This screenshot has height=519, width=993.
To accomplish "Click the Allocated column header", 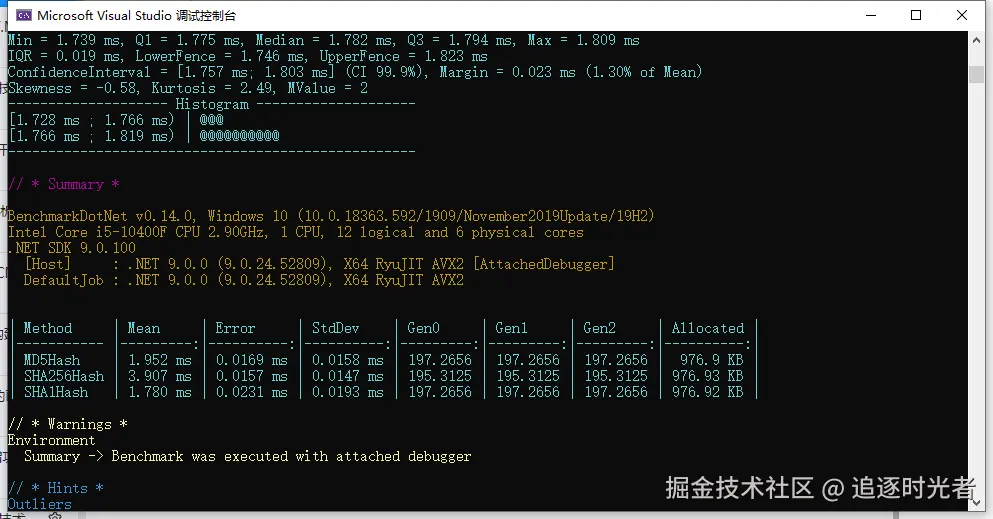I will (707, 328).
